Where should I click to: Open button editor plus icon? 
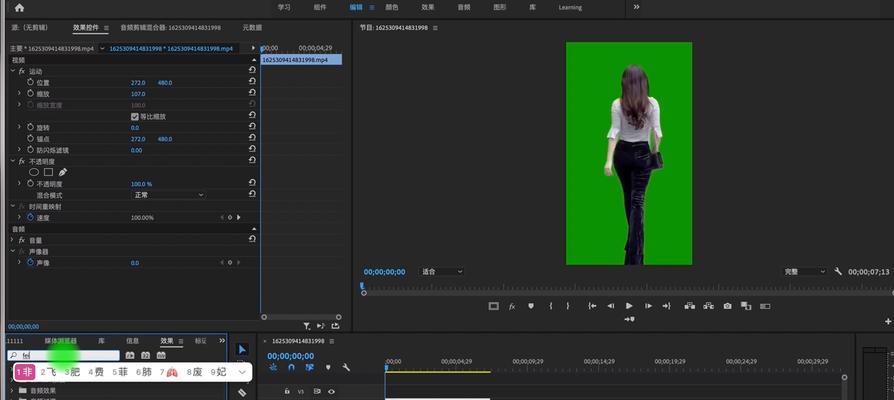coord(889,320)
